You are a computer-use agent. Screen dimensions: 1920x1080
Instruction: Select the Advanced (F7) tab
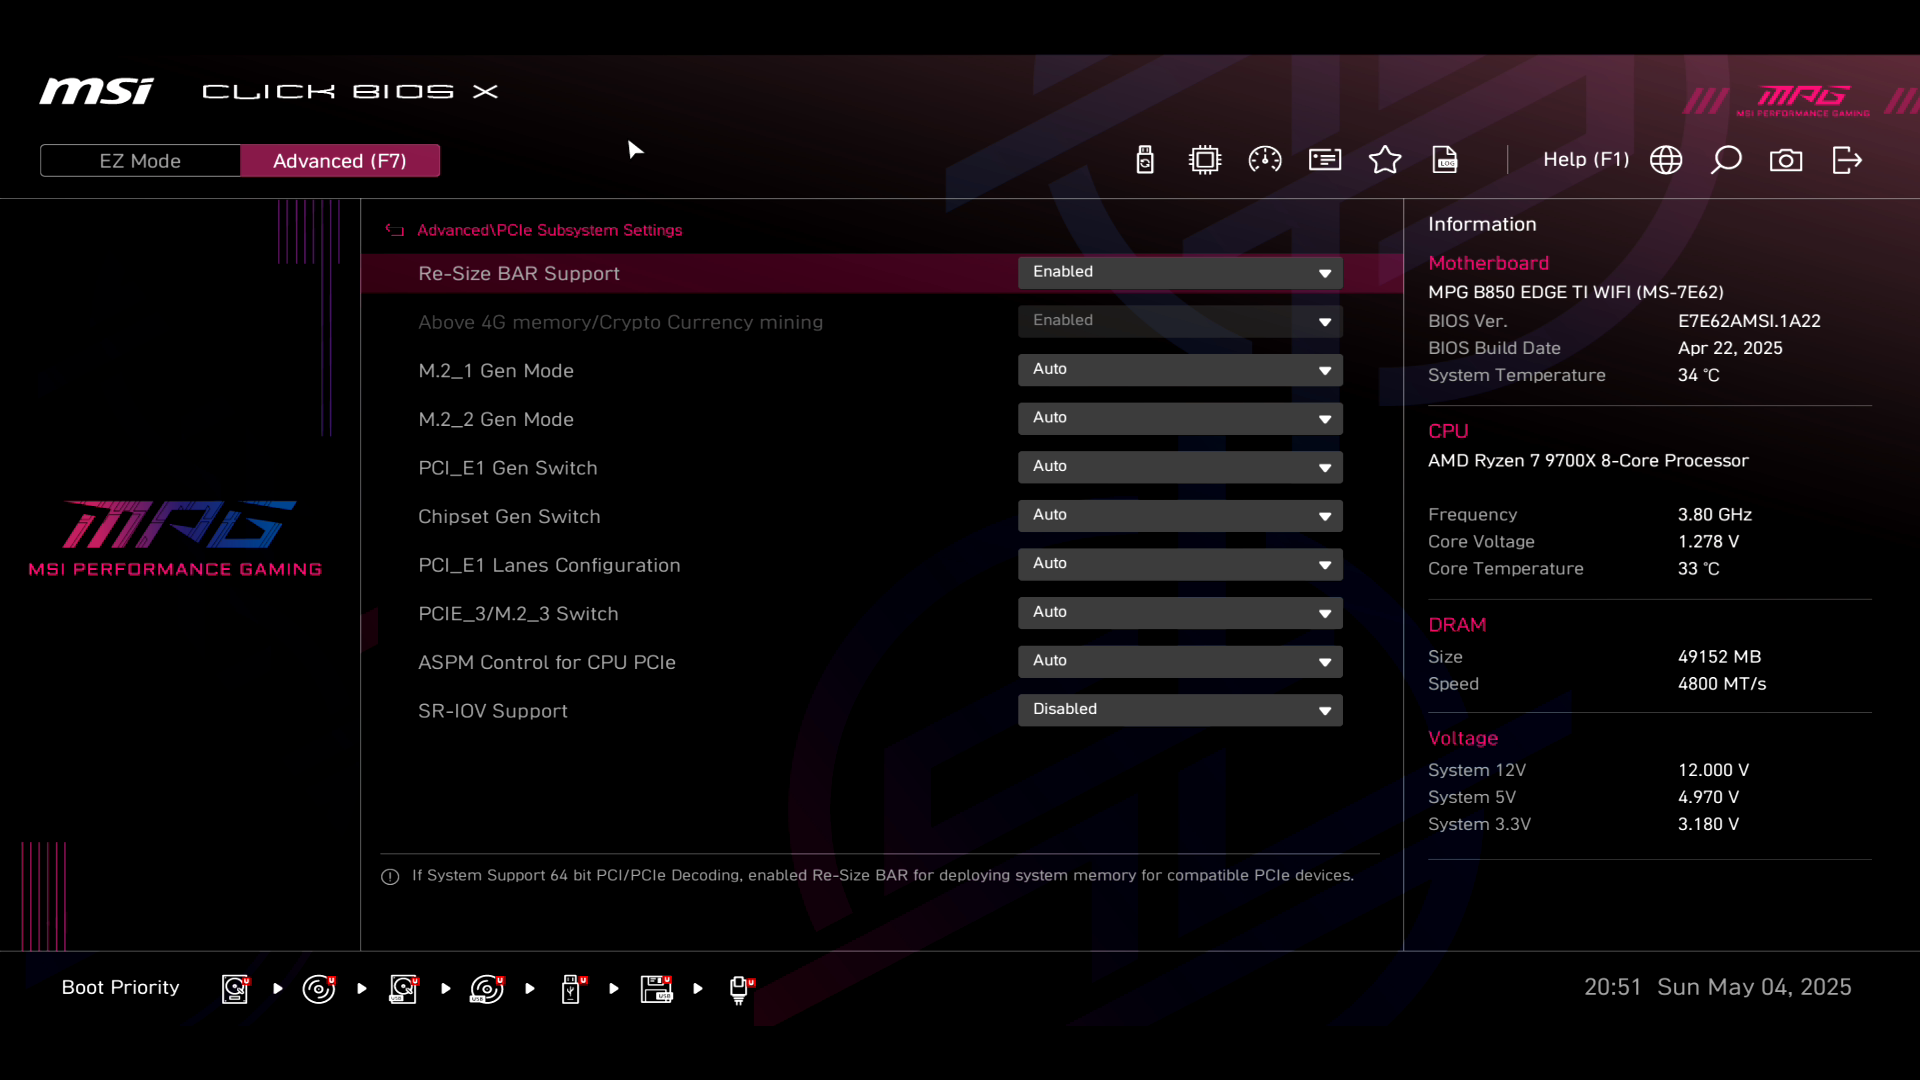click(x=340, y=161)
